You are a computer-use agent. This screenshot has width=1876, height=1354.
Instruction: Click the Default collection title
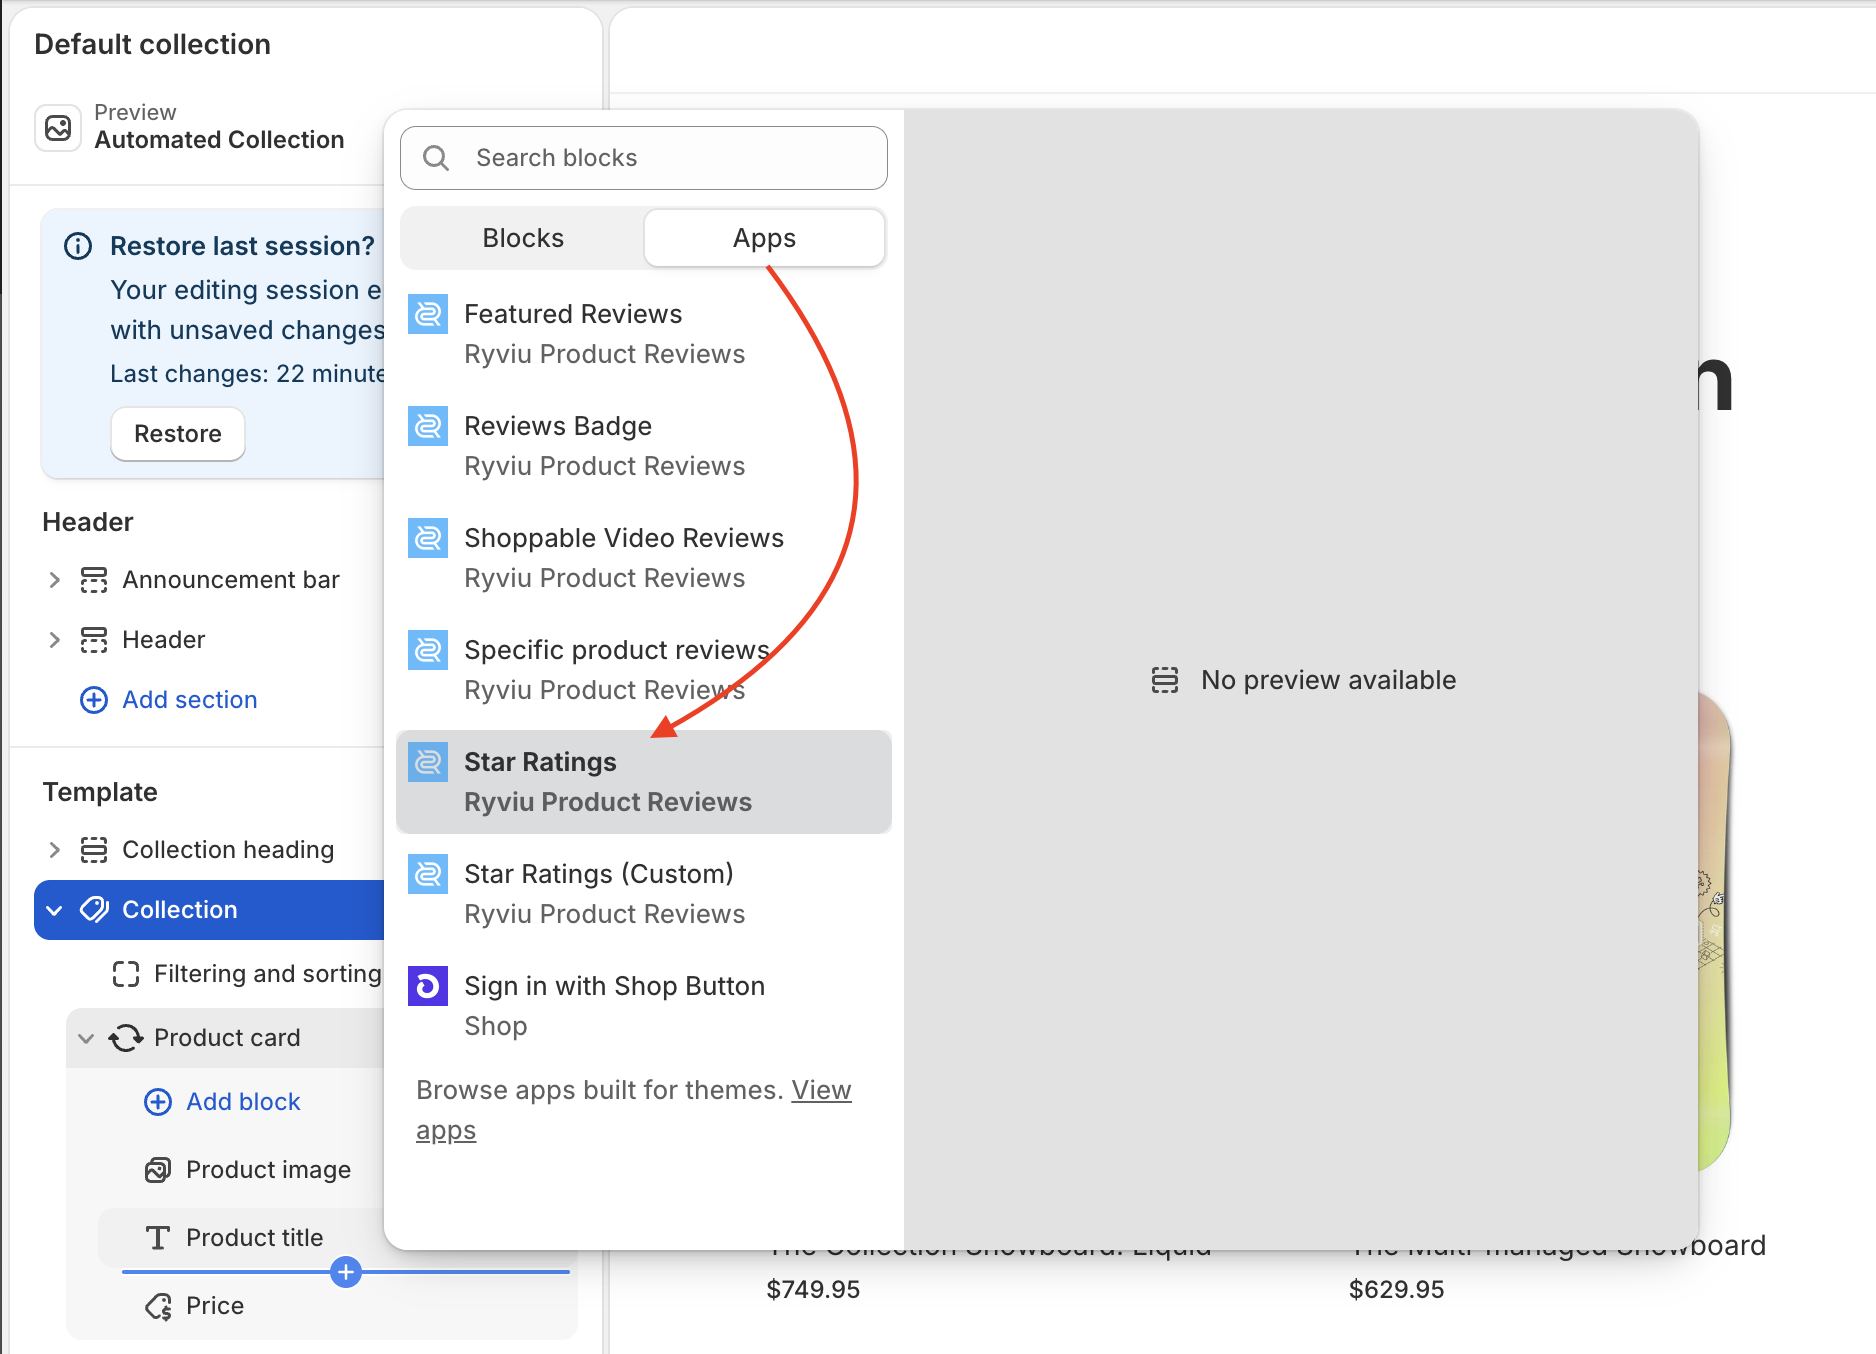pos(152,44)
